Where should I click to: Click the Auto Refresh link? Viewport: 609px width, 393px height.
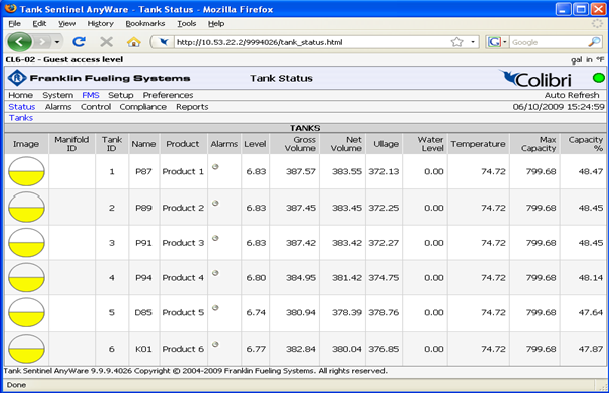click(x=572, y=95)
